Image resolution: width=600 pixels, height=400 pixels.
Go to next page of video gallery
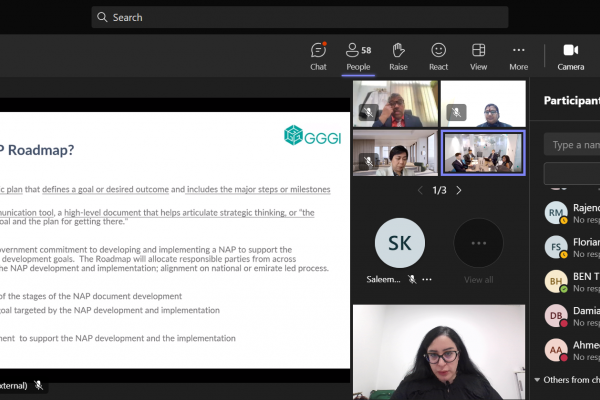pos(459,190)
